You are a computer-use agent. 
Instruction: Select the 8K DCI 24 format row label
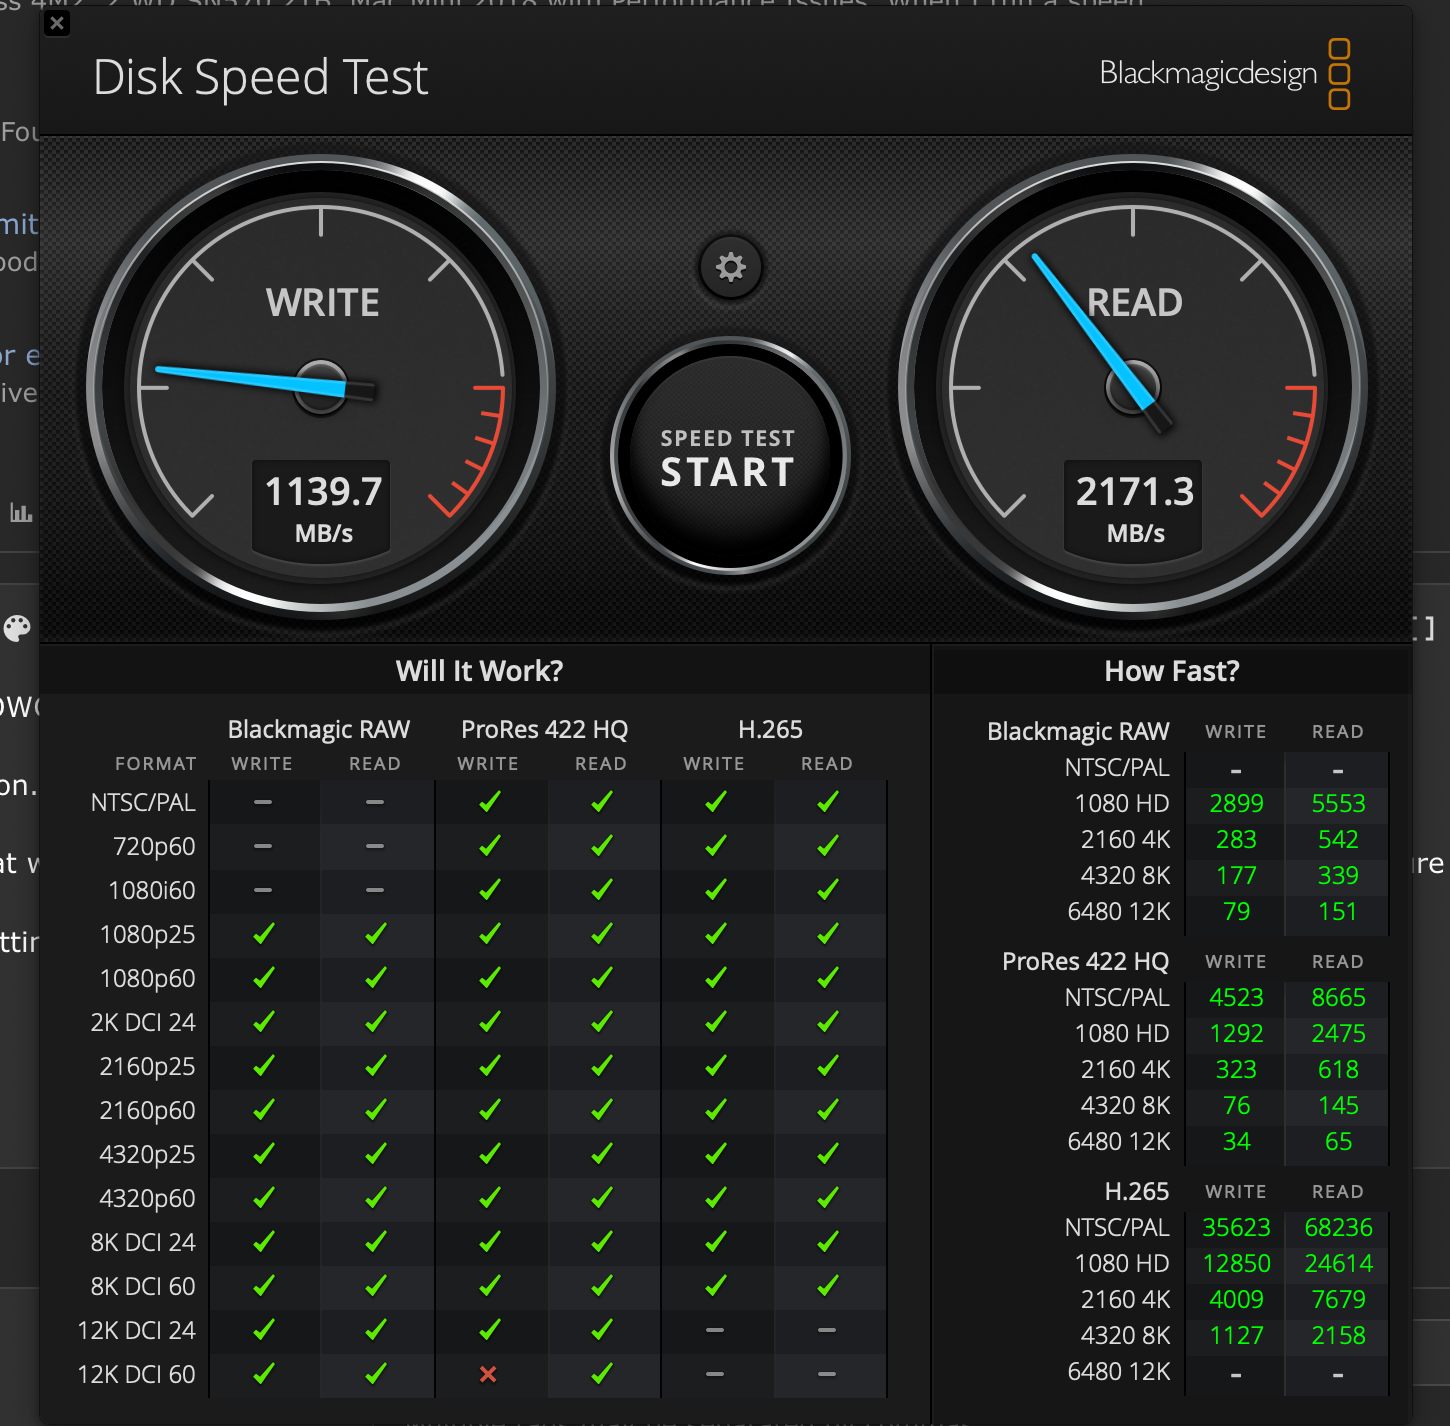[143, 1243]
